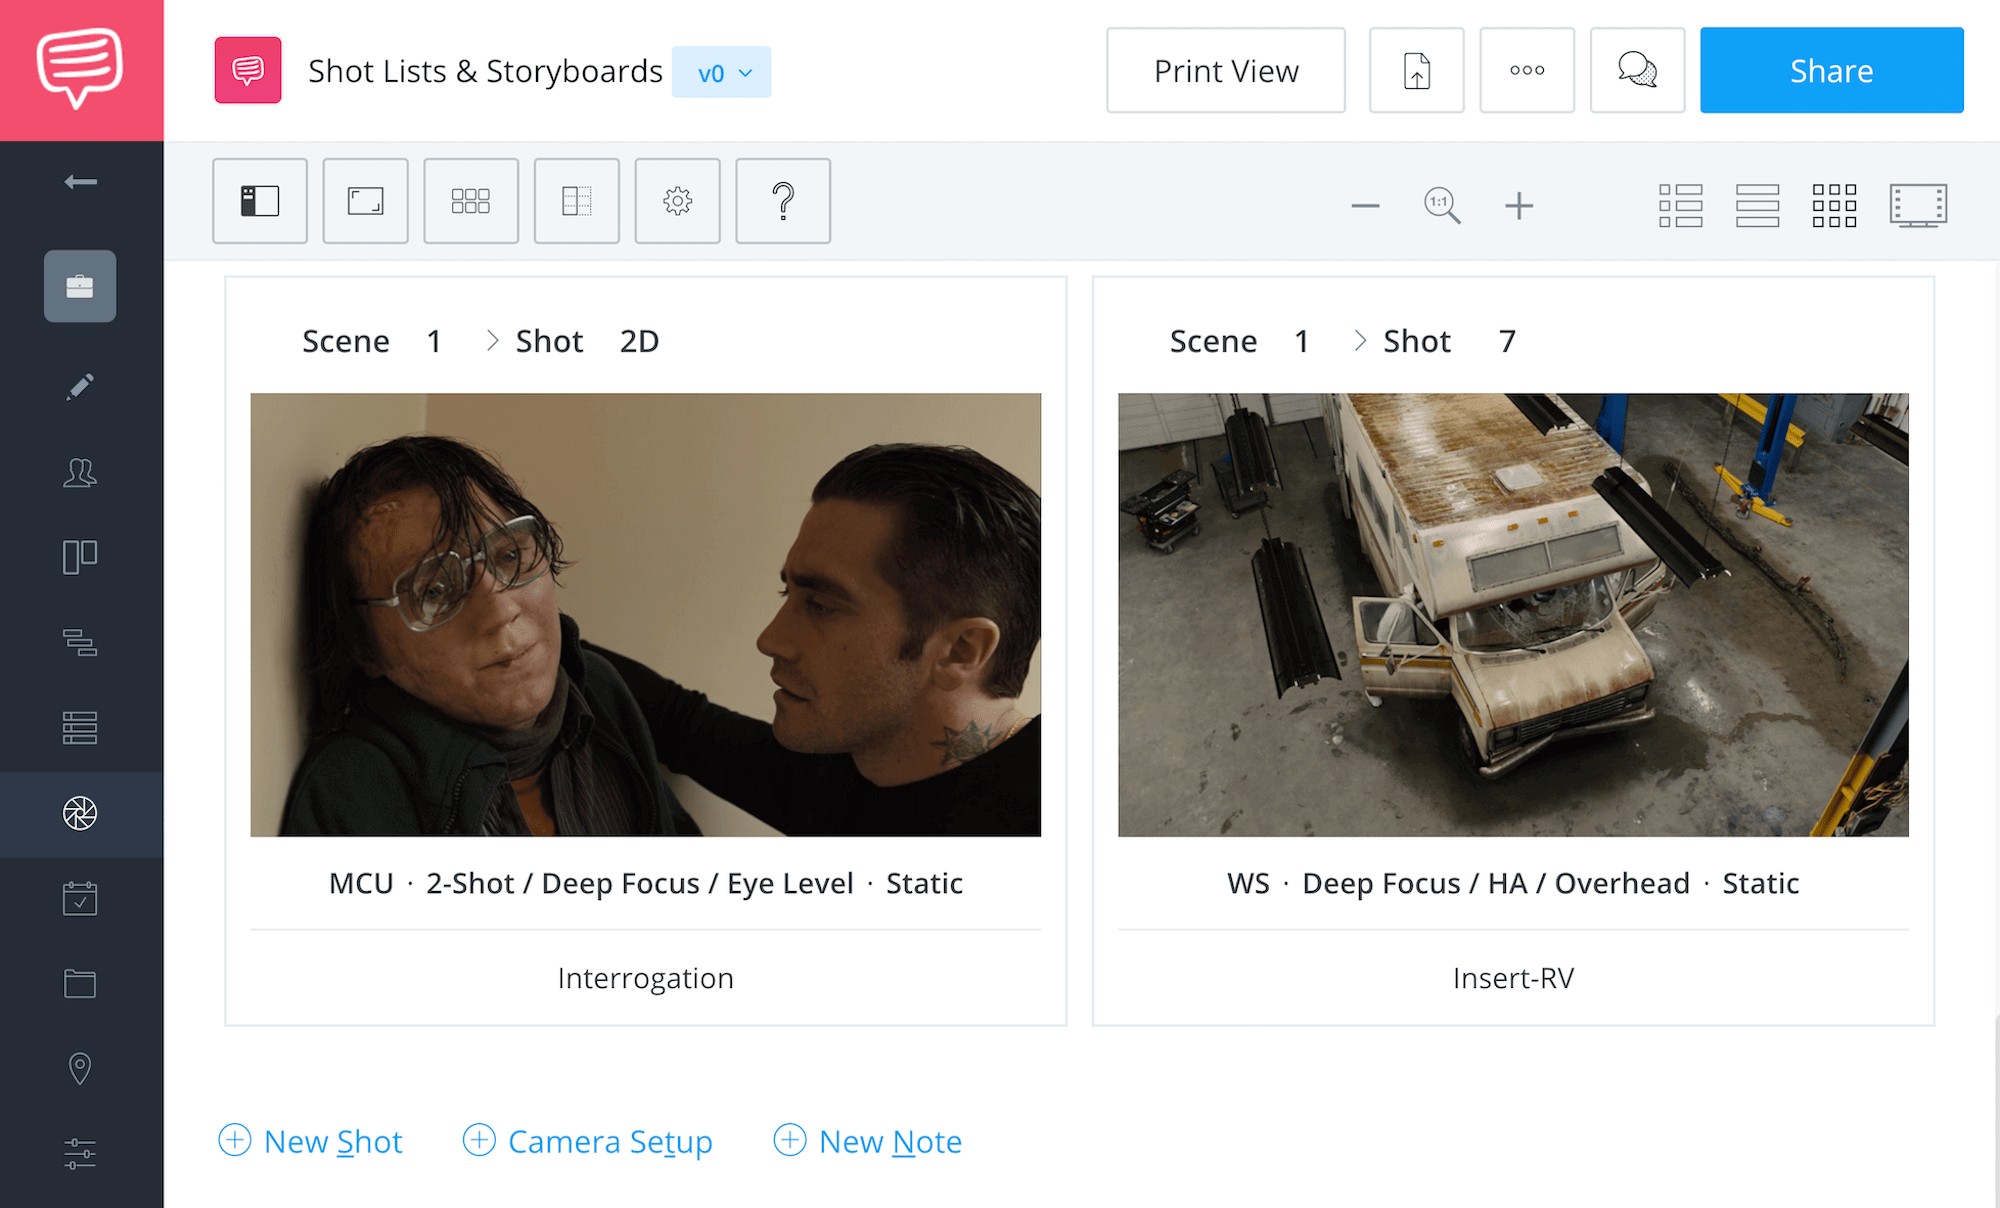Click 2-Shot / Deep Focus / Eye Level text
The image size is (2000, 1208).
click(x=640, y=883)
